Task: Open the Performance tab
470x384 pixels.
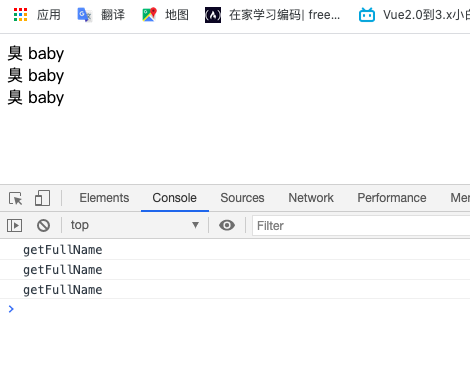Action: (x=392, y=198)
